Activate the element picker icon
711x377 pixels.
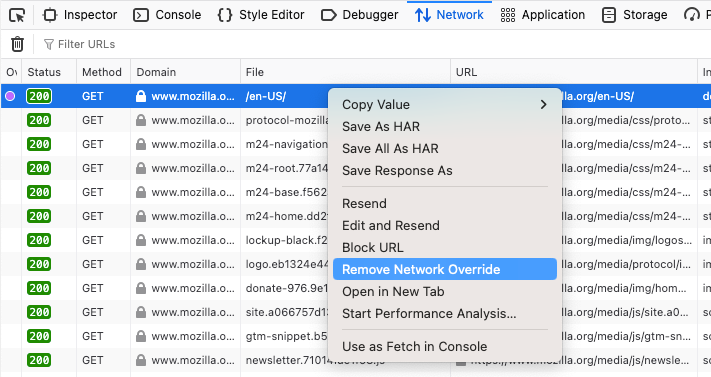[x=17, y=15]
